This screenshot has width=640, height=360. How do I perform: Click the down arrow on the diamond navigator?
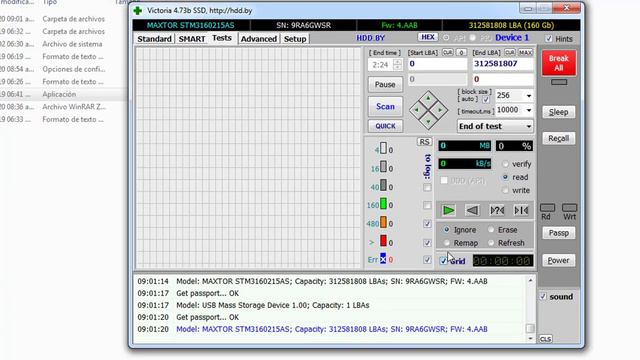[428, 122]
